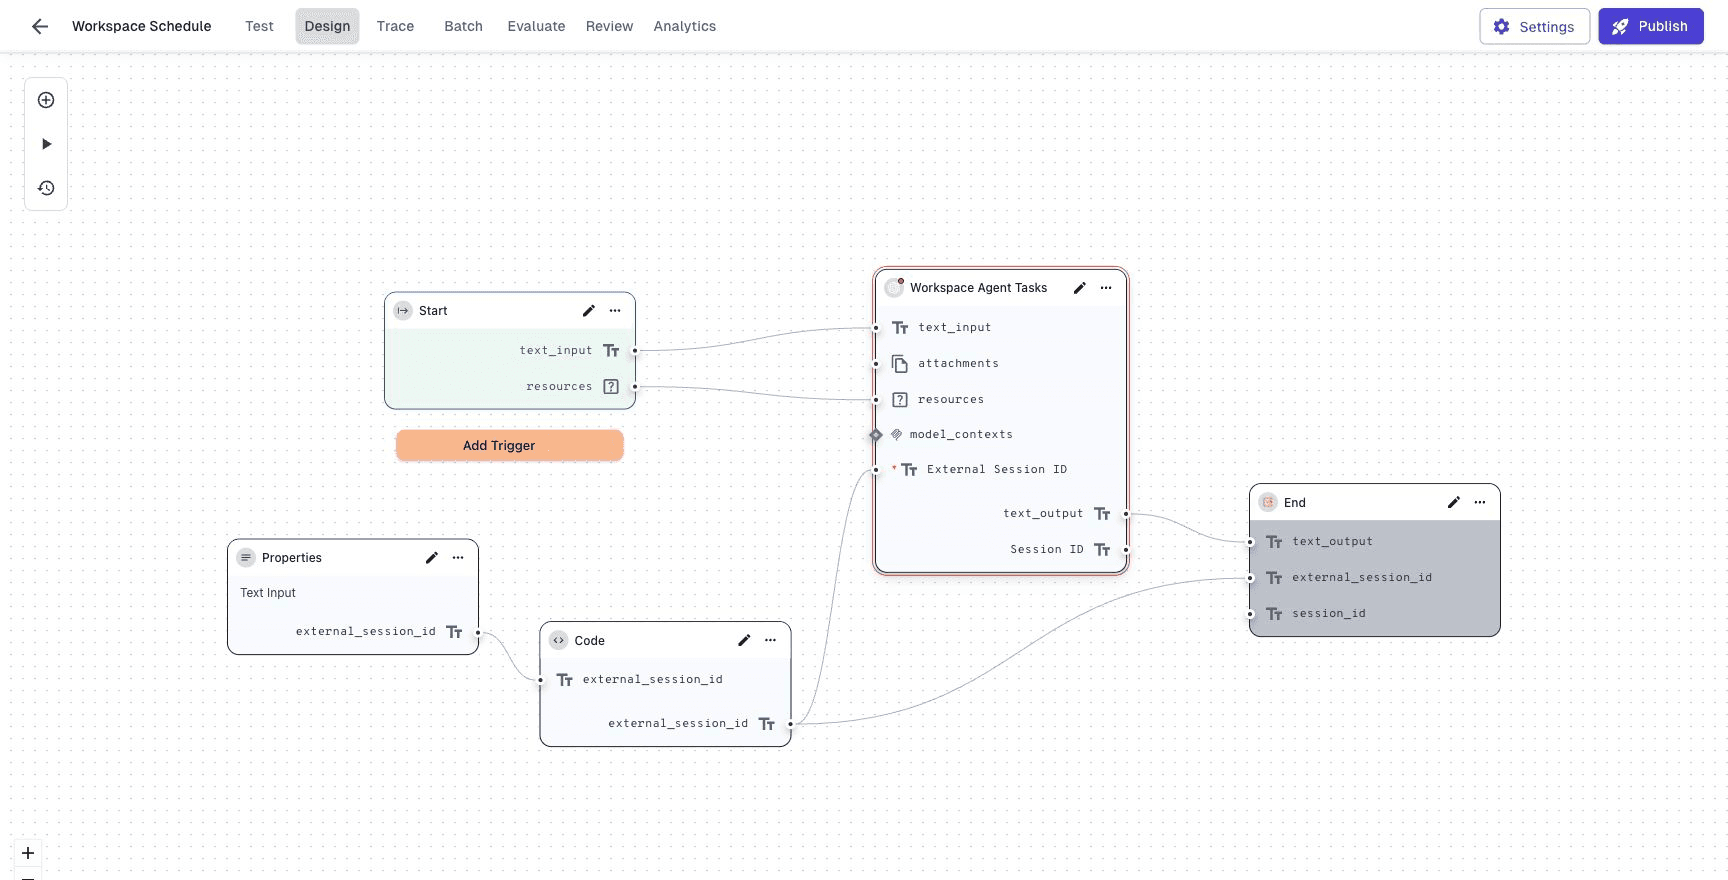Add a new node with plus-circle icon
Screen dimensions: 1728x880
point(46,100)
